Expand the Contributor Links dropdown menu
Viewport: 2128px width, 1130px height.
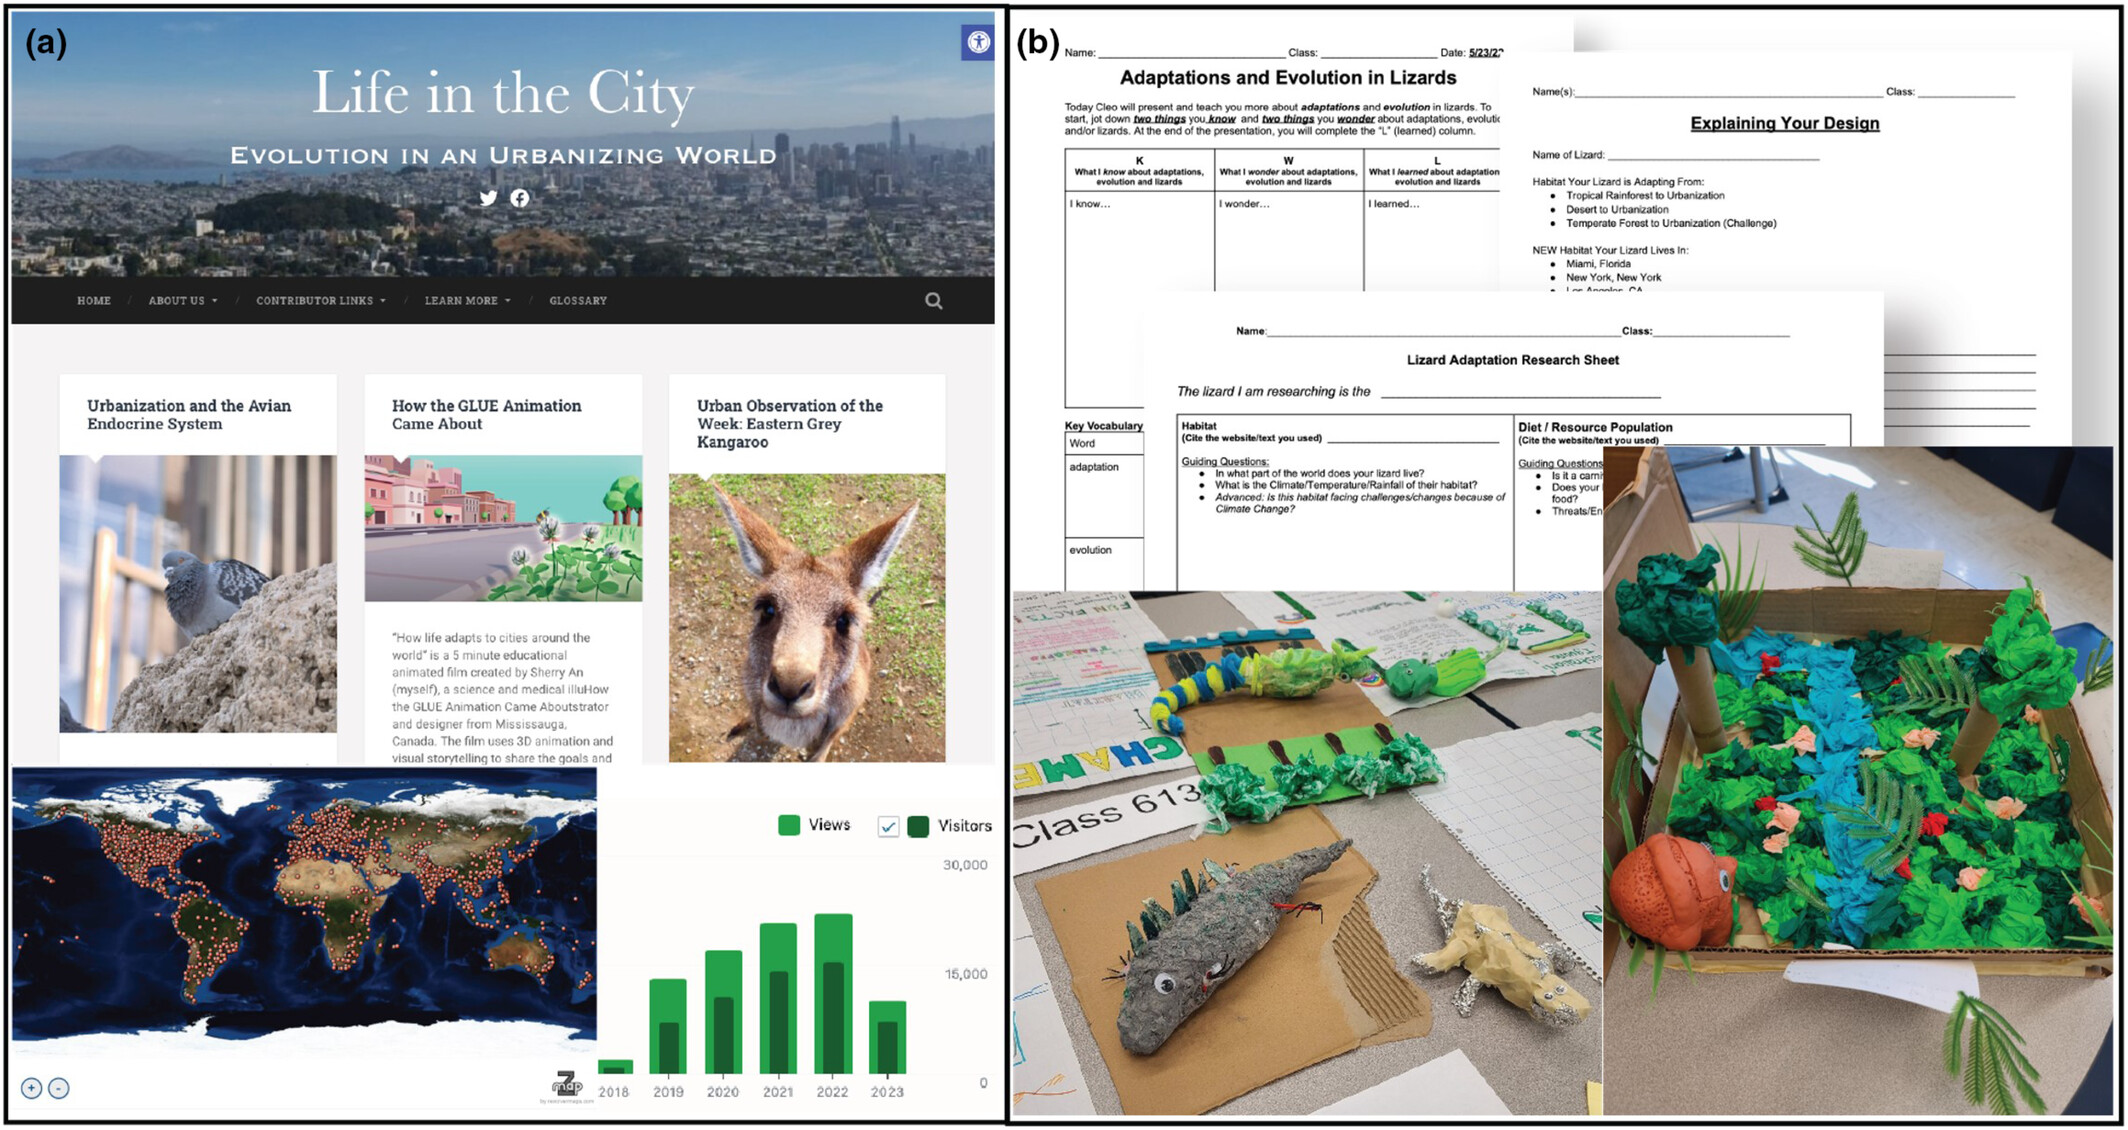tap(320, 300)
